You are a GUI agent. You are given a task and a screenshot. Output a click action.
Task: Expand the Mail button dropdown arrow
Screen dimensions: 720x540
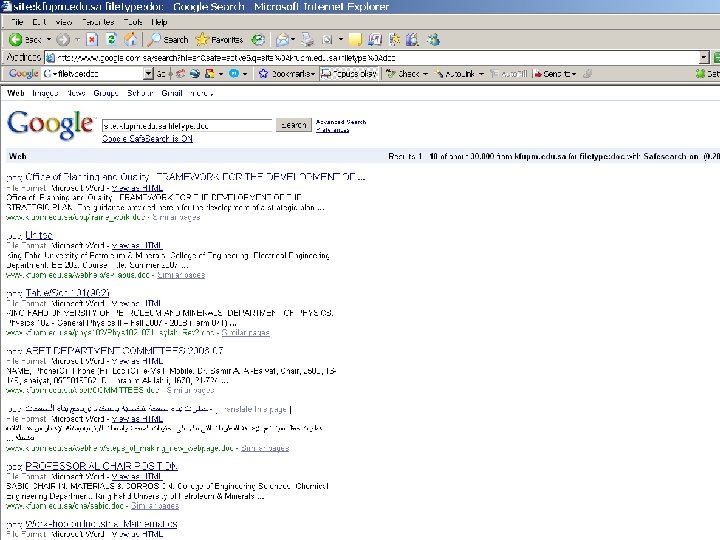[x=292, y=40]
